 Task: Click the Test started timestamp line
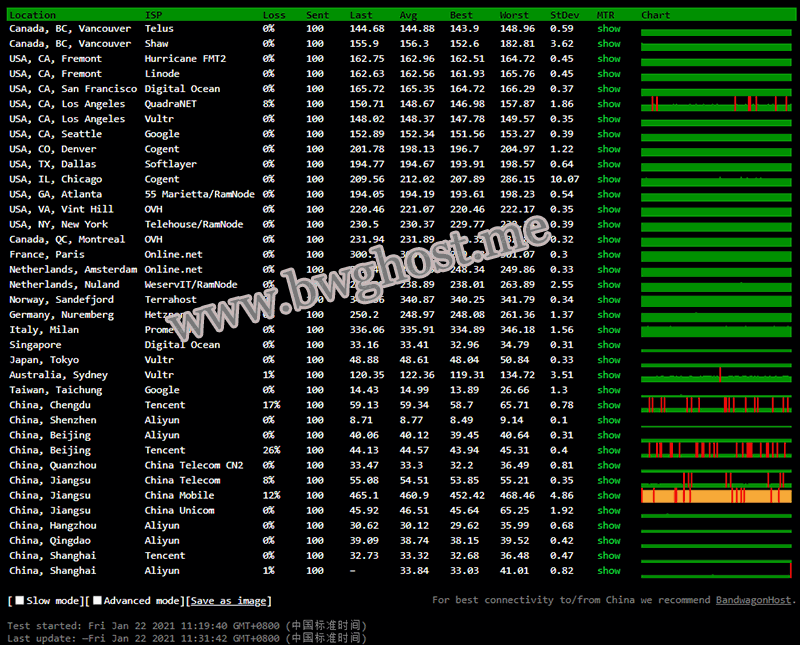[x=187, y=626]
